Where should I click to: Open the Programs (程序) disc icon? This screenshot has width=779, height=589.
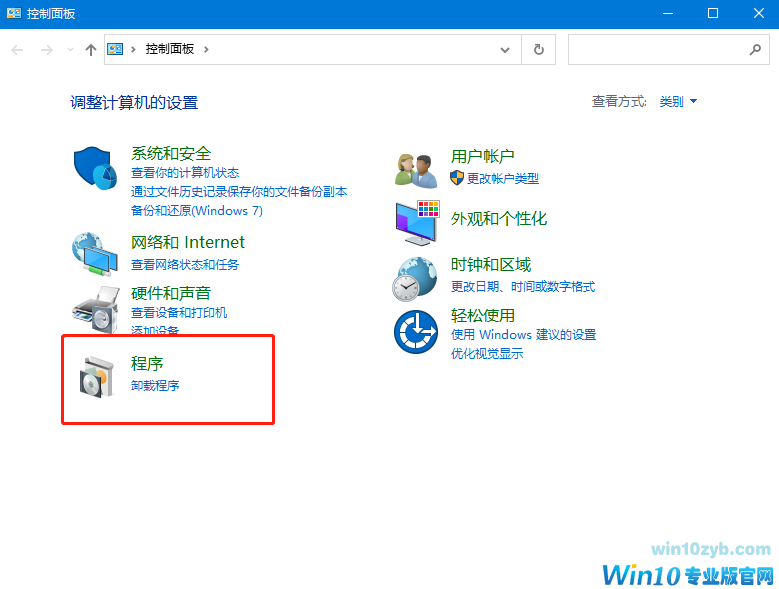(96, 377)
